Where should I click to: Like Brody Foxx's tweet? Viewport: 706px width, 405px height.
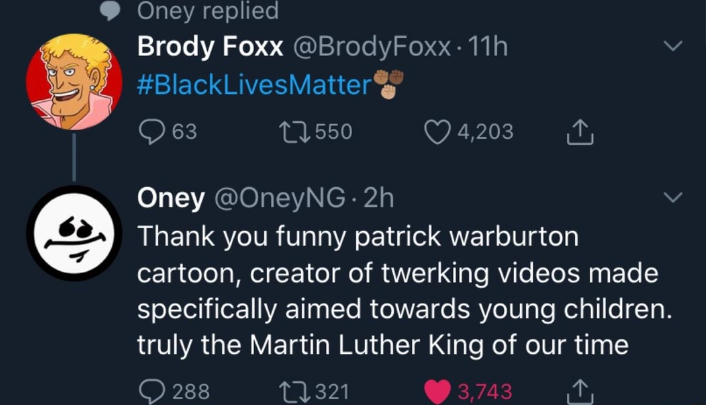point(438,132)
